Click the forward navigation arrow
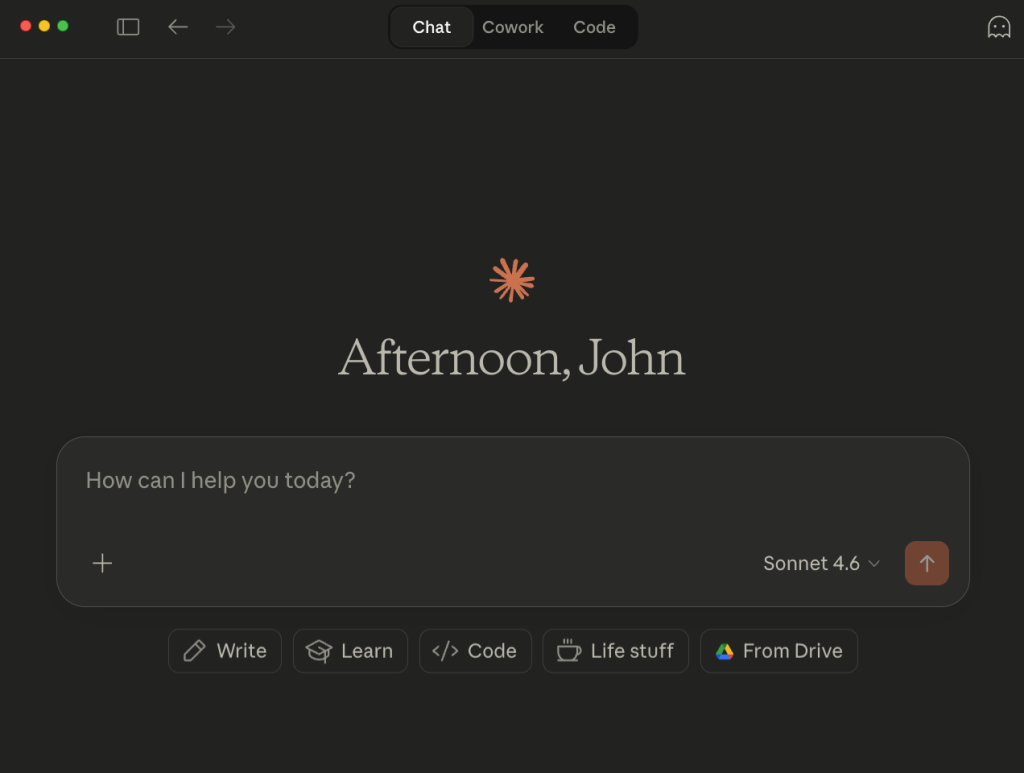This screenshot has width=1024, height=773. pos(226,27)
